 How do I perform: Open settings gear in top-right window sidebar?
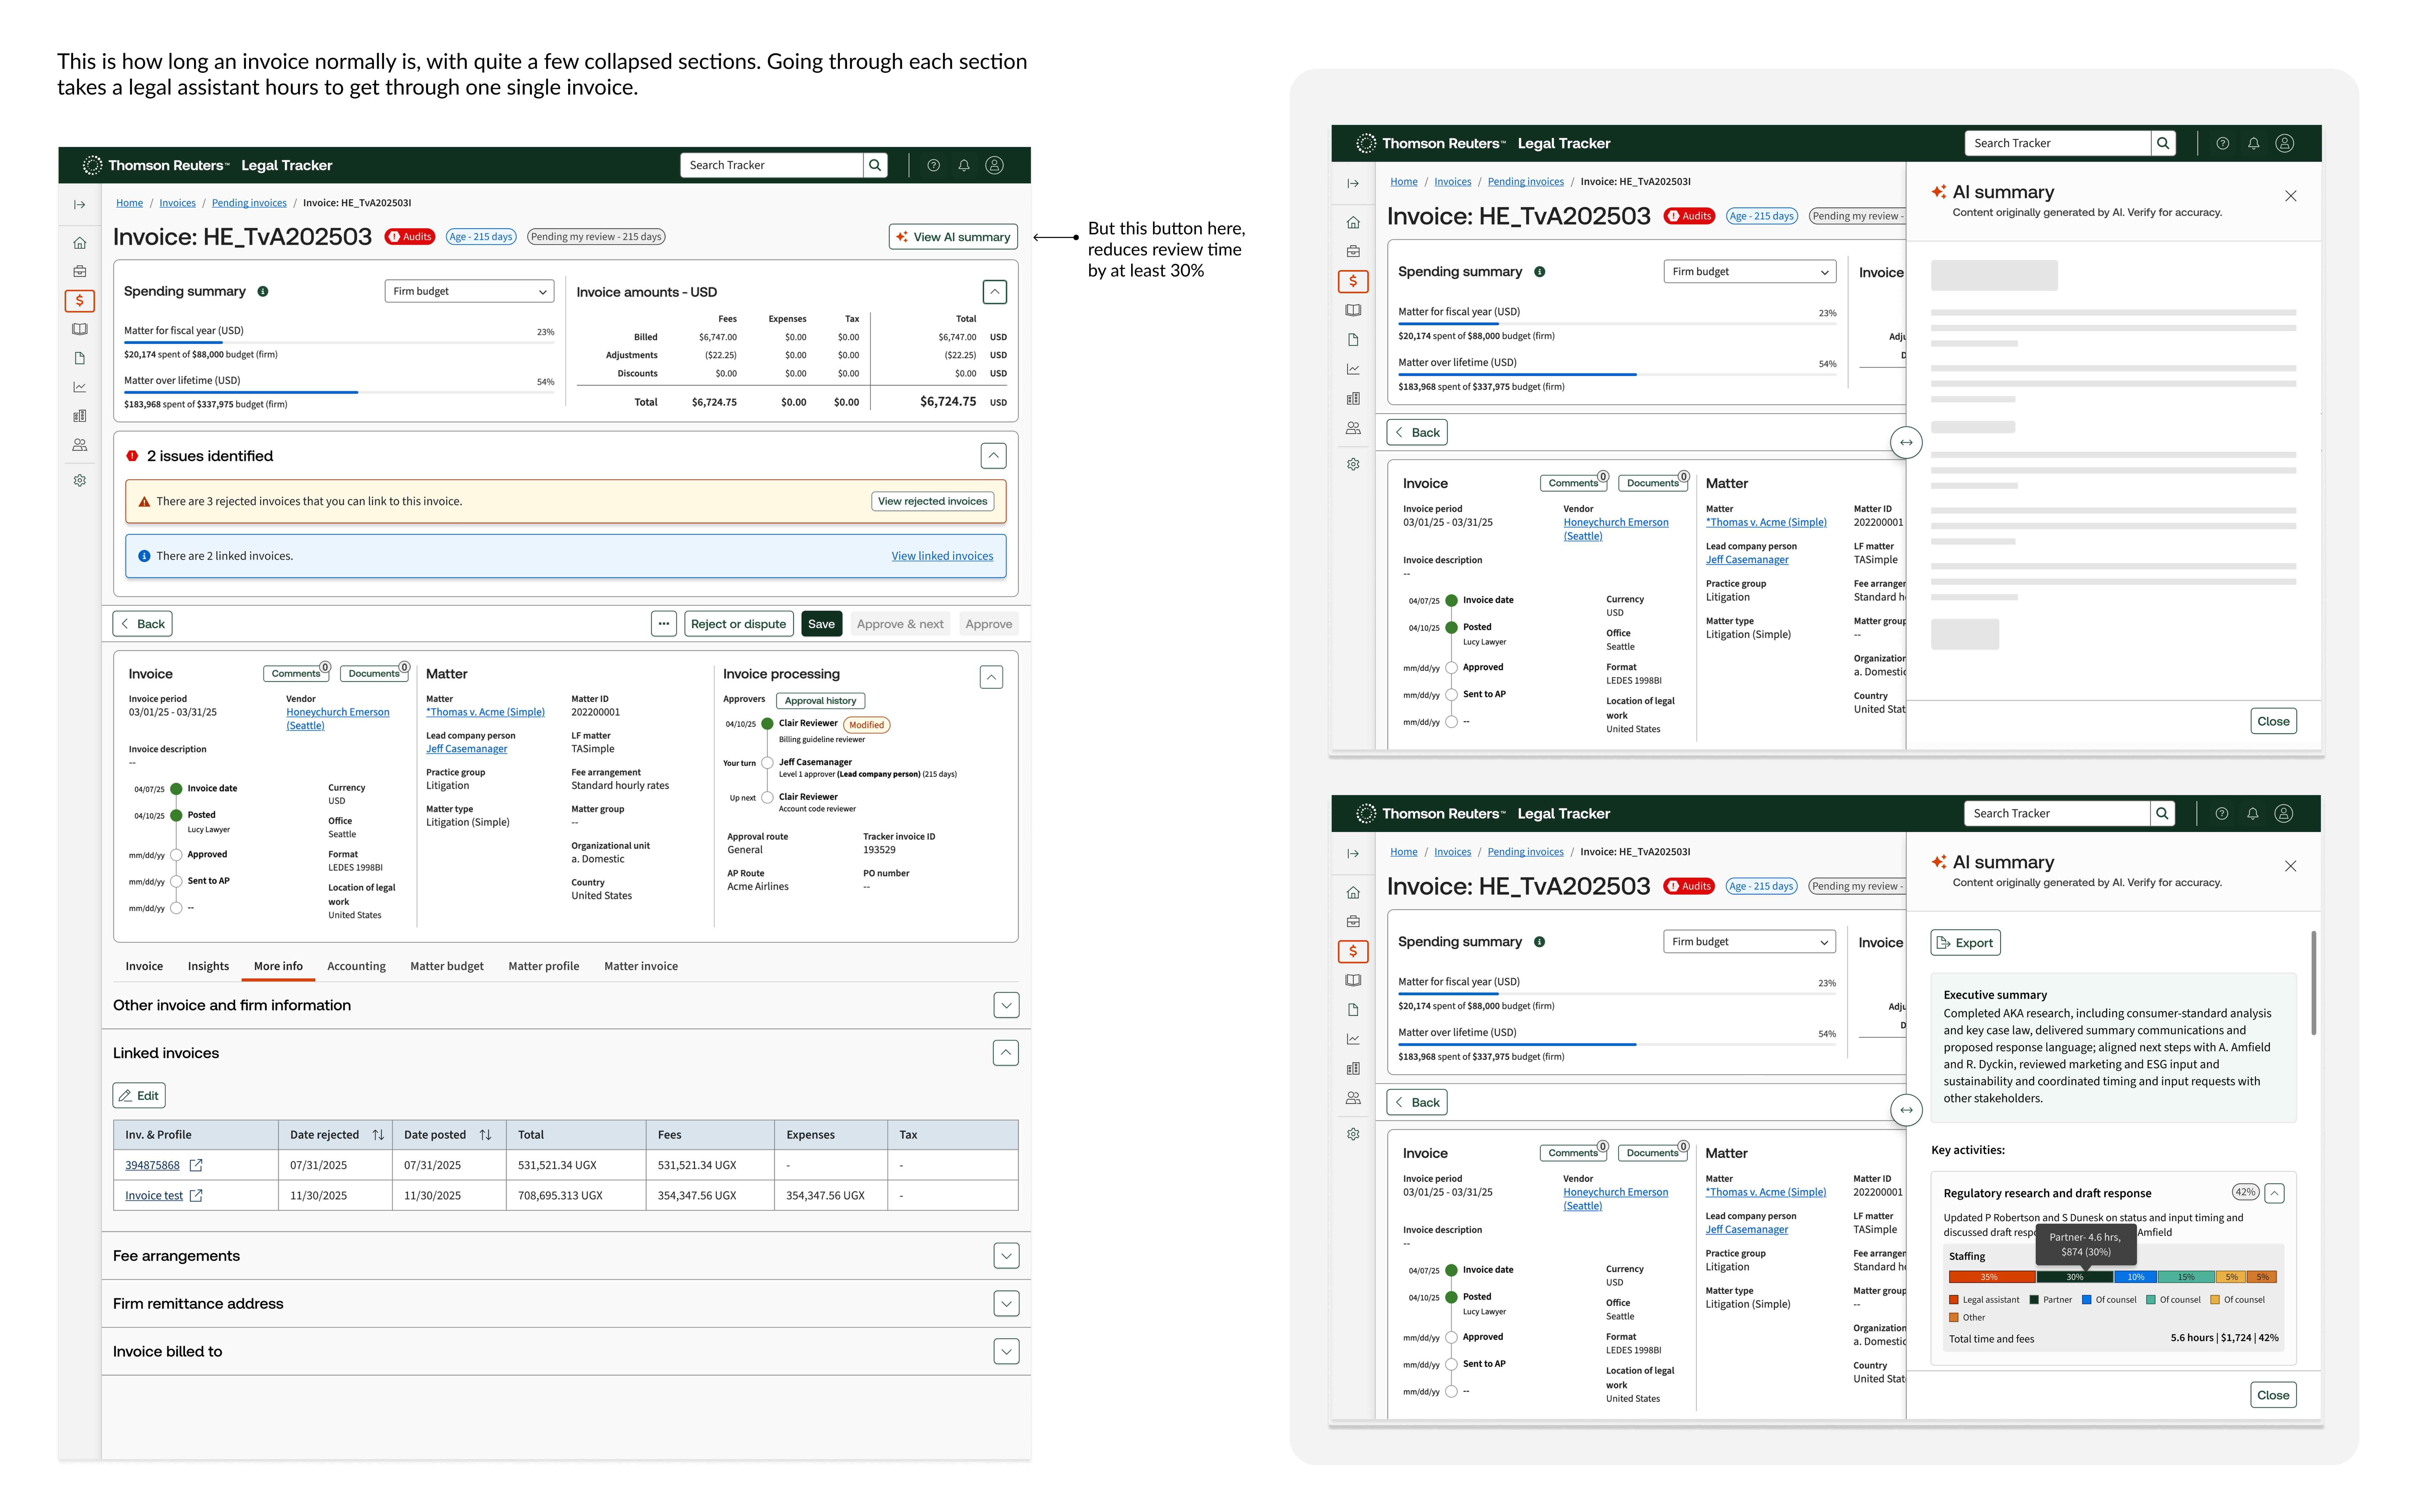point(1353,464)
